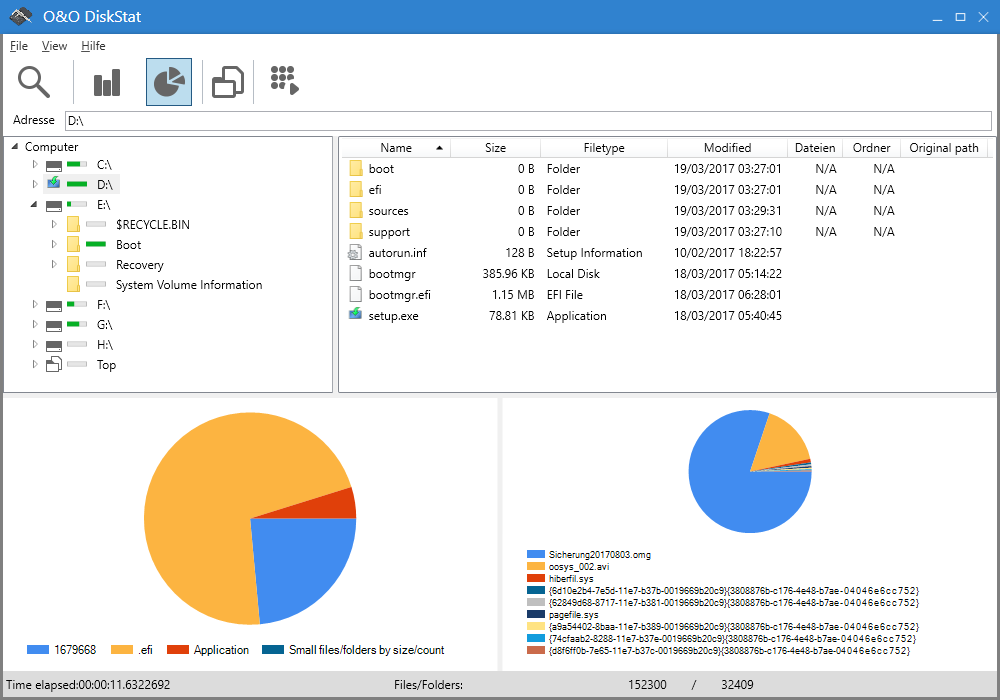Expand the Recovery folder node
1000x700 pixels.
[x=54, y=264]
